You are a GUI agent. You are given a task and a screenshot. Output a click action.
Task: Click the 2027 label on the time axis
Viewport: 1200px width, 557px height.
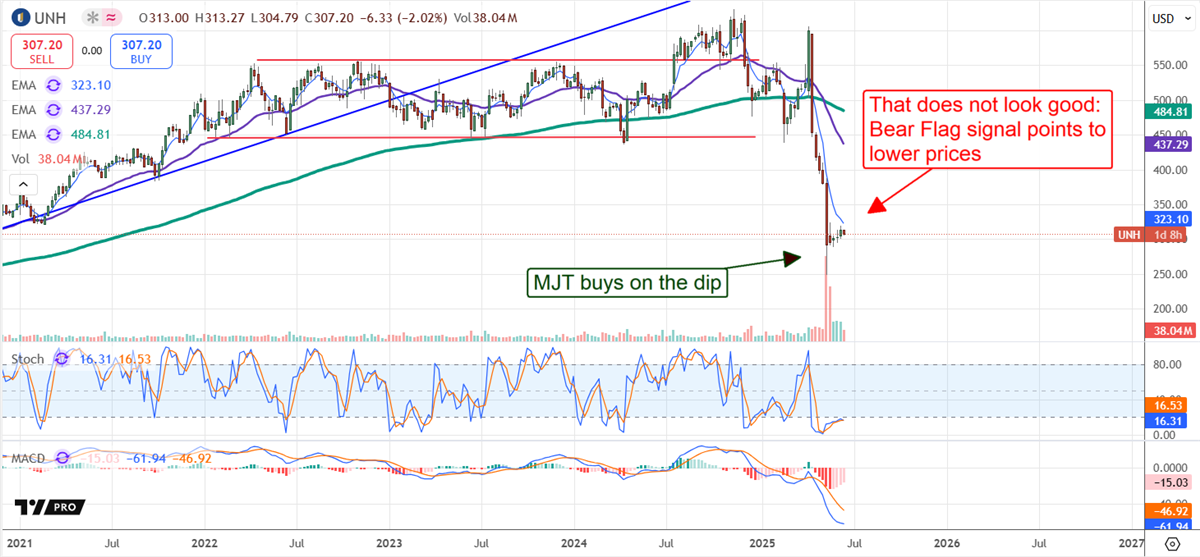coord(1132,544)
